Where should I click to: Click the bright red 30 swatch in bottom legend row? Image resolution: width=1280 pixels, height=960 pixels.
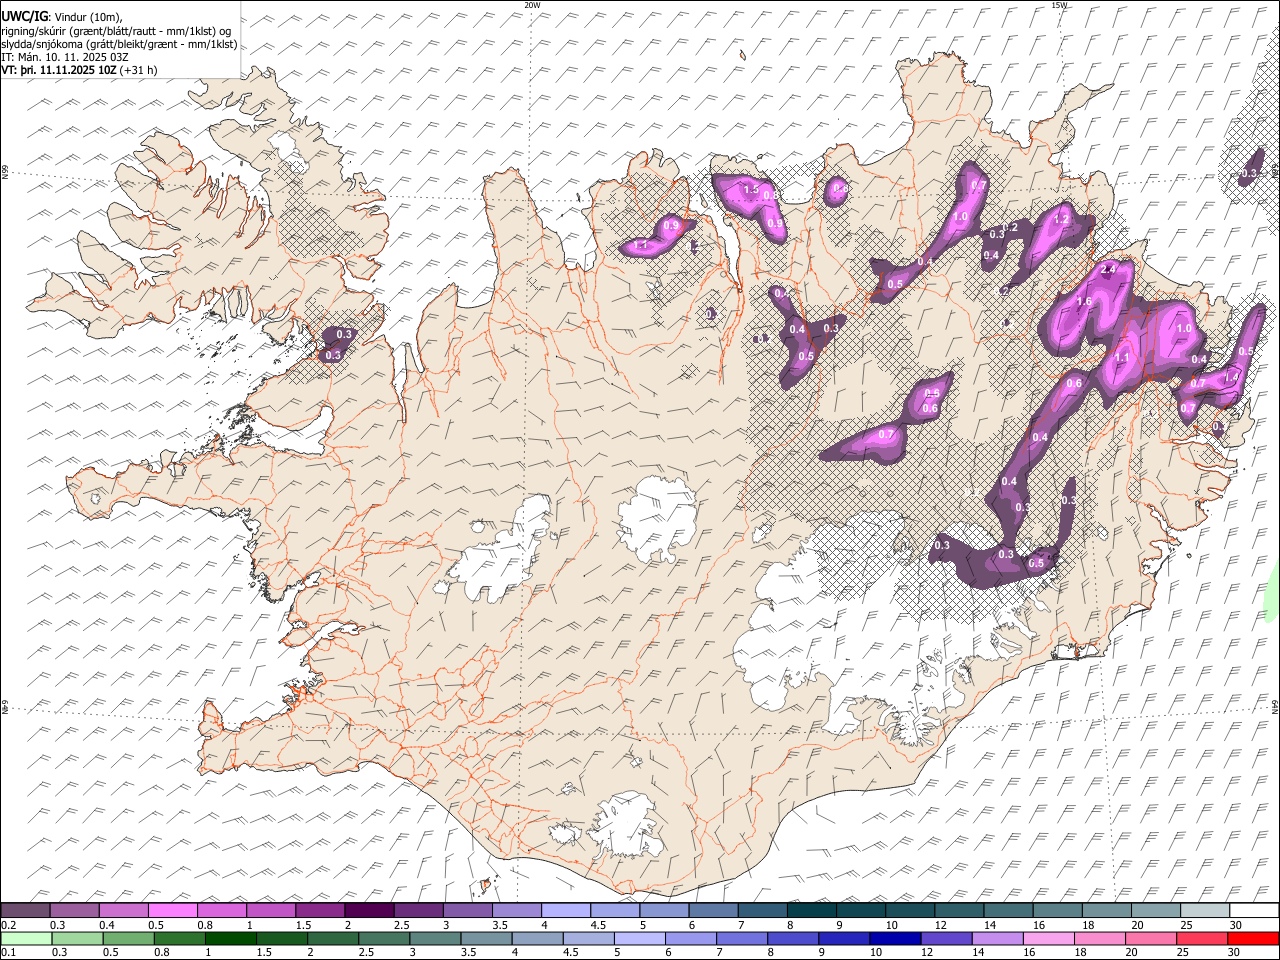(x=1253, y=938)
